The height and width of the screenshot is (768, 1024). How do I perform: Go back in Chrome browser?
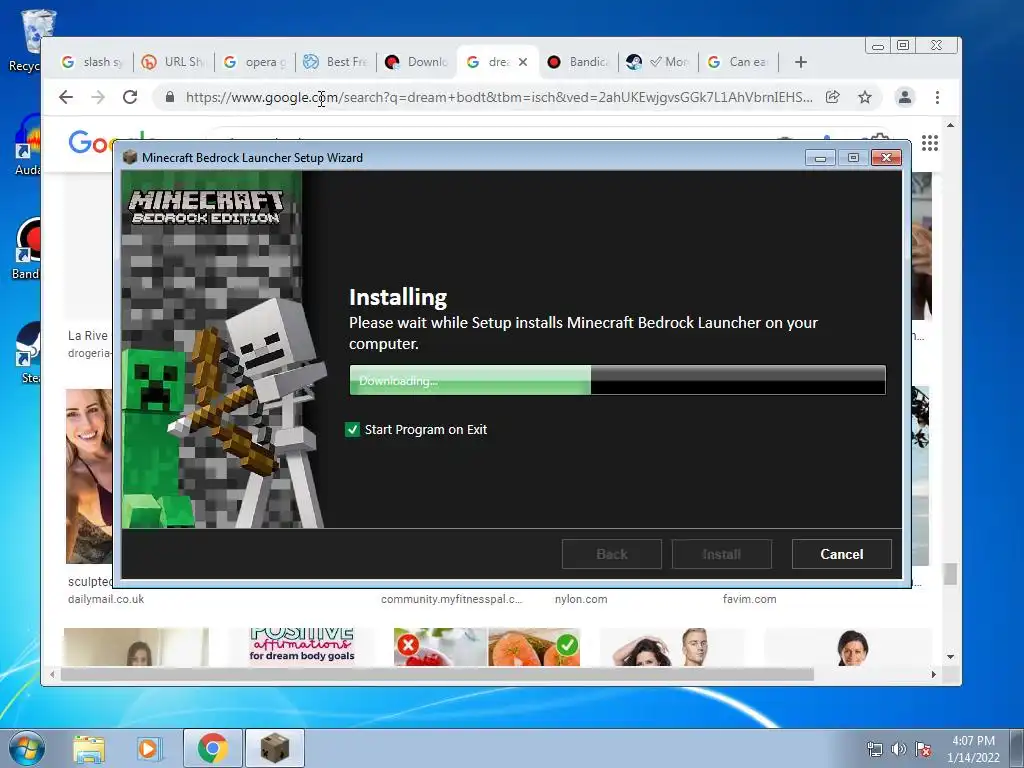tap(66, 97)
